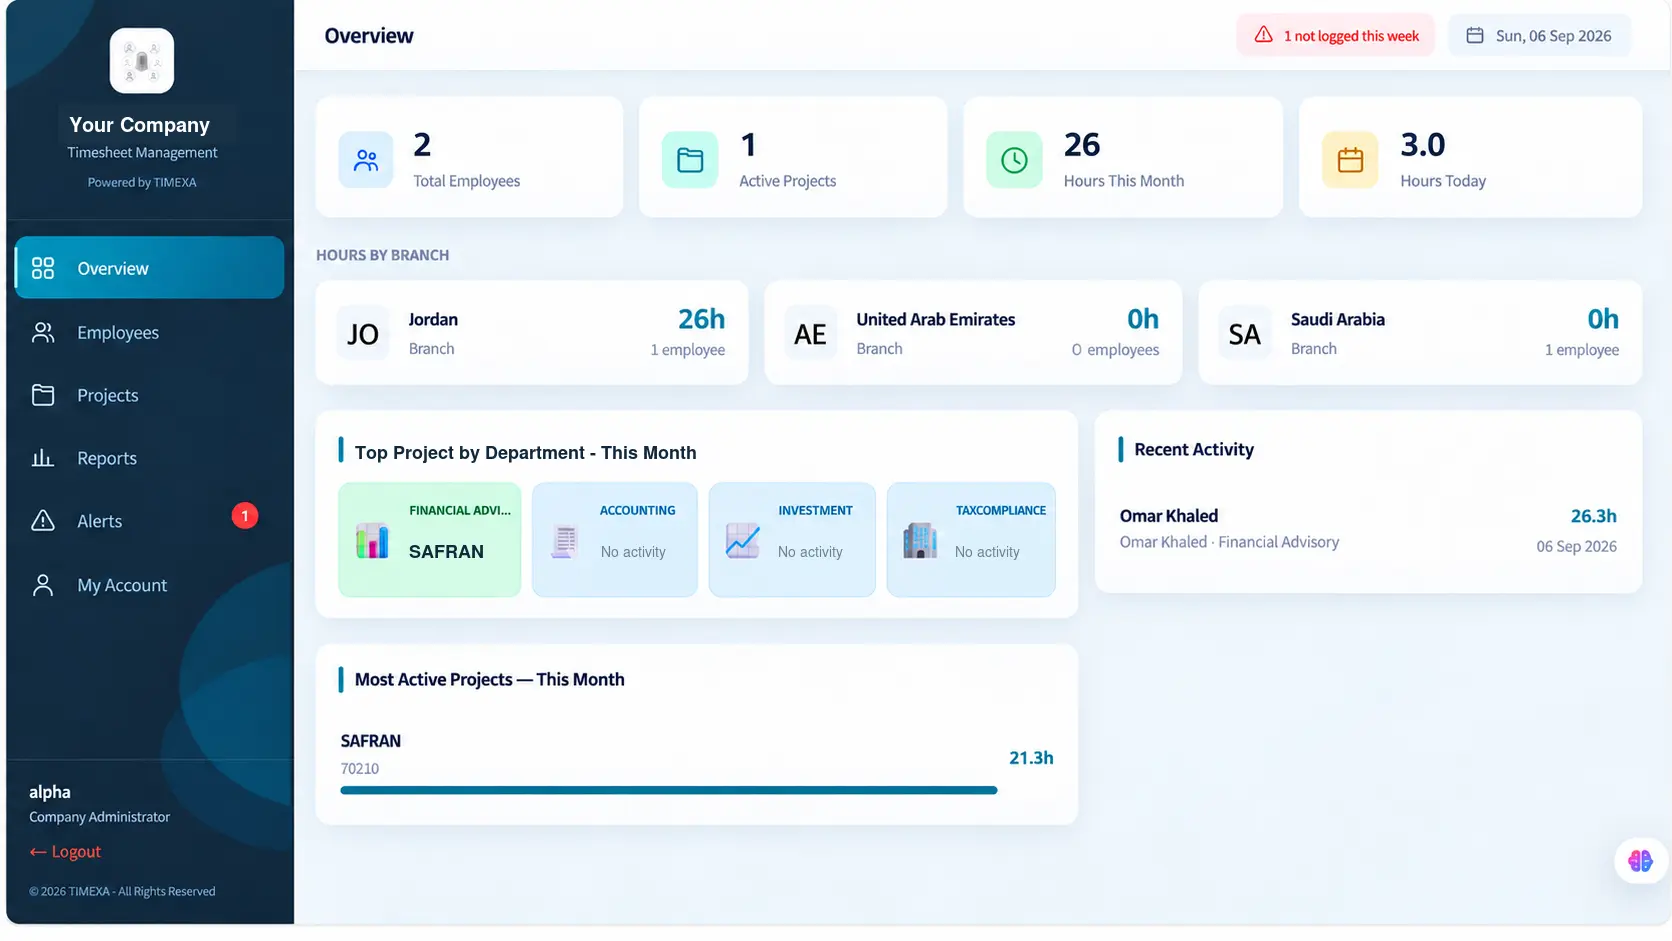This screenshot has height=941, width=1672.
Task: Select the Investment department card
Action: (792, 540)
